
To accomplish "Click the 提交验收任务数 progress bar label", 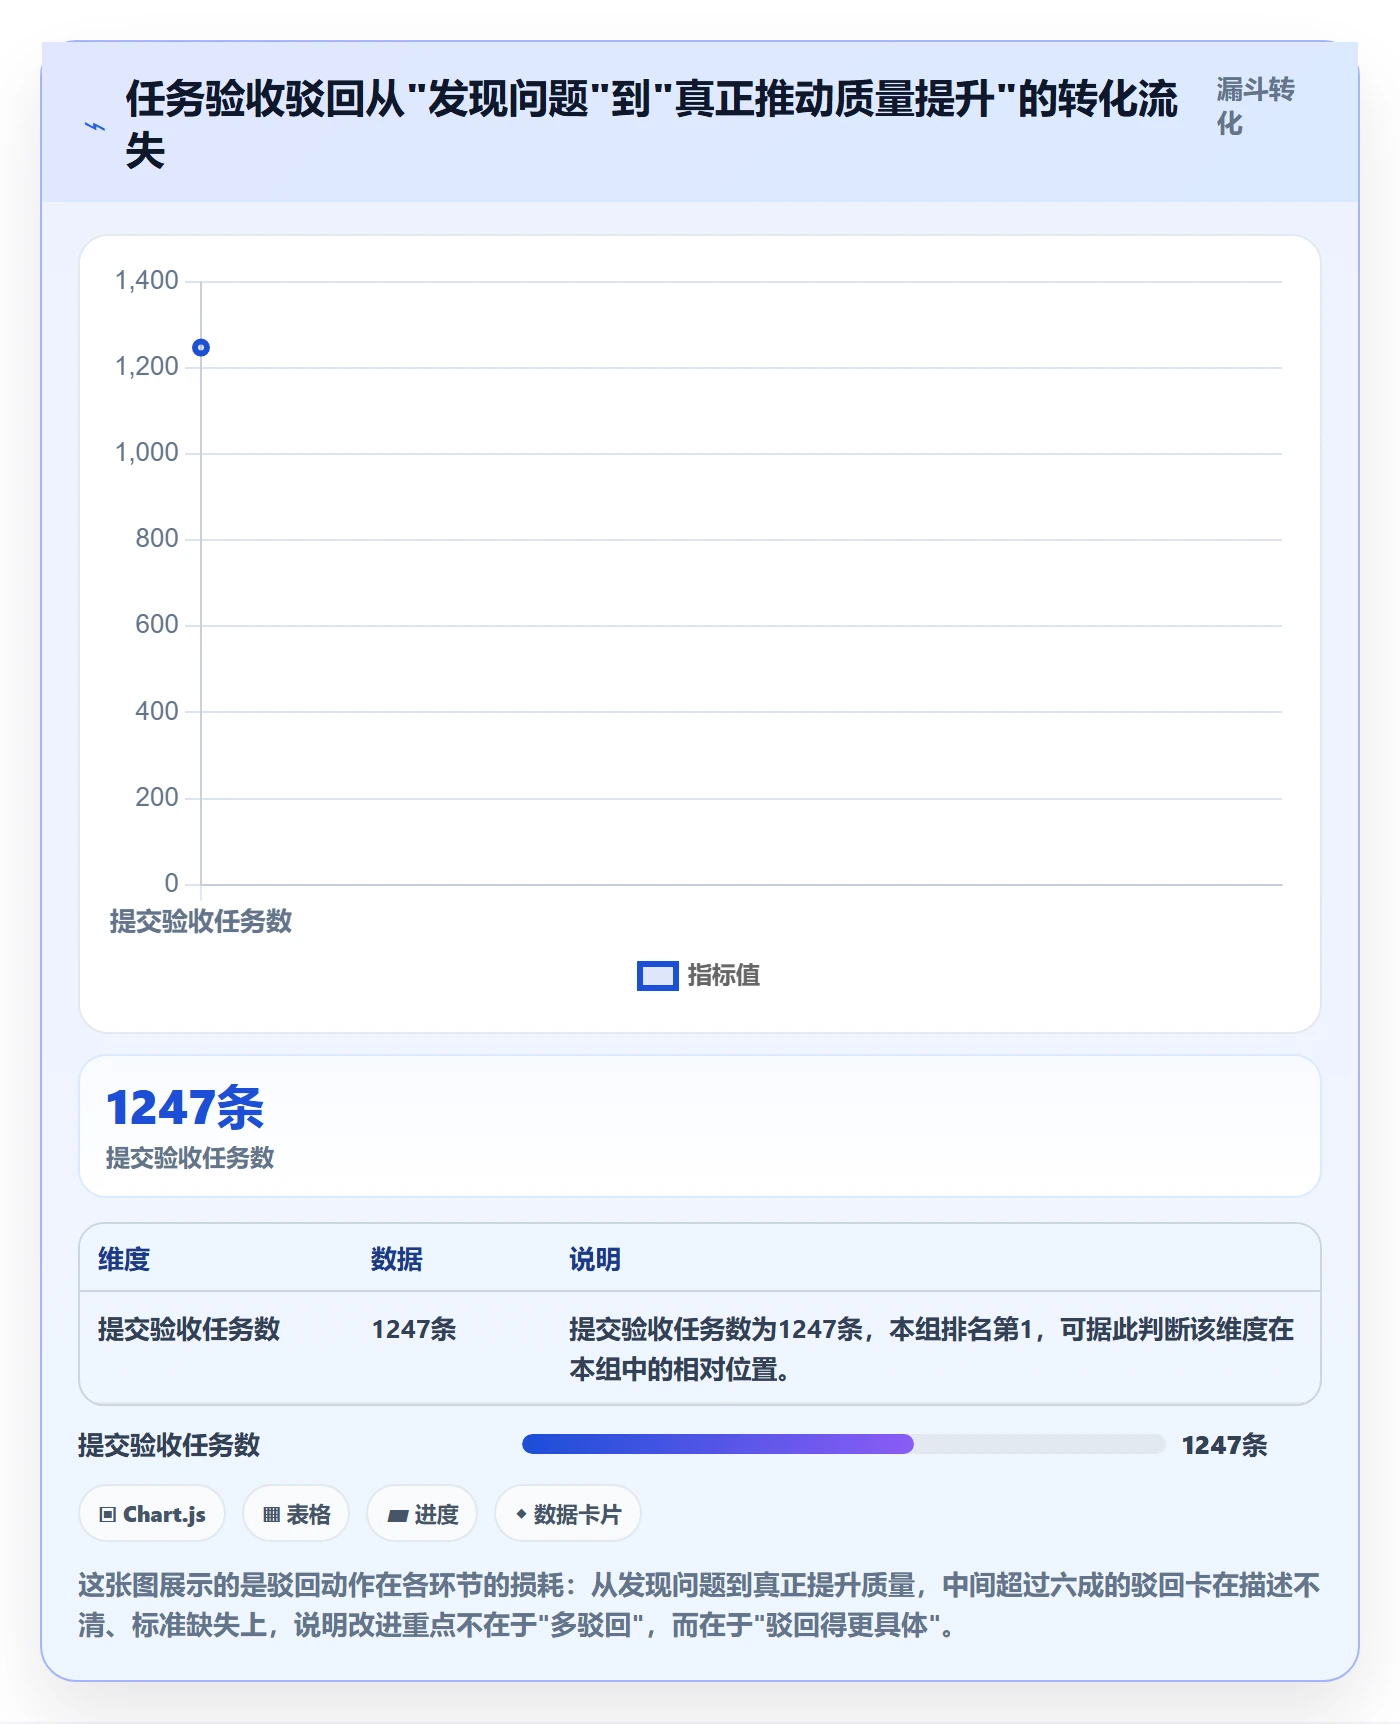I will (x=169, y=1445).
